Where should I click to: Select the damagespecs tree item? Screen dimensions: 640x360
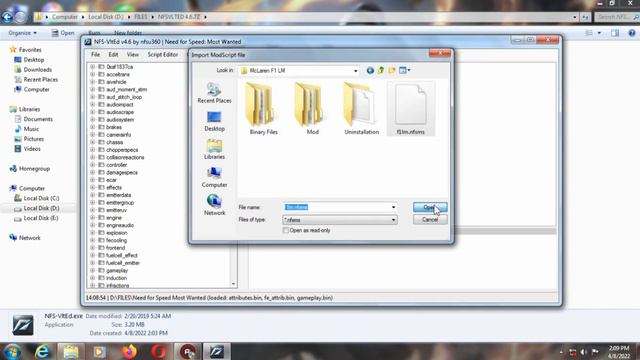tap(122, 172)
